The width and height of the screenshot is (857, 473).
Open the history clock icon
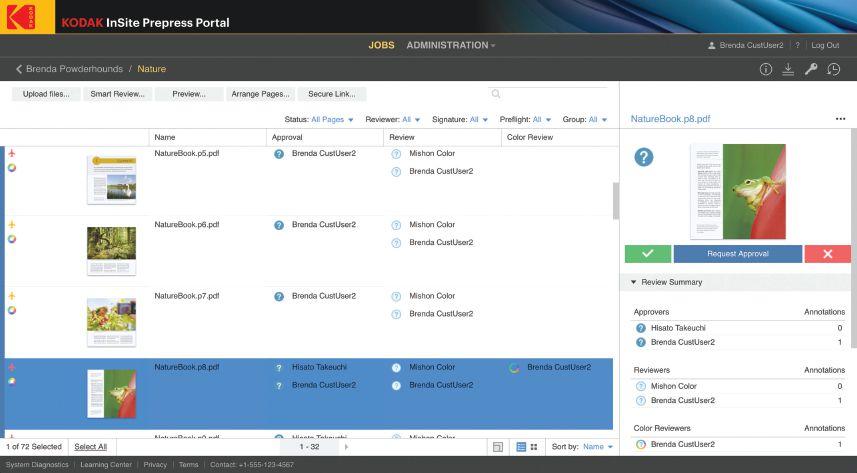coord(833,69)
